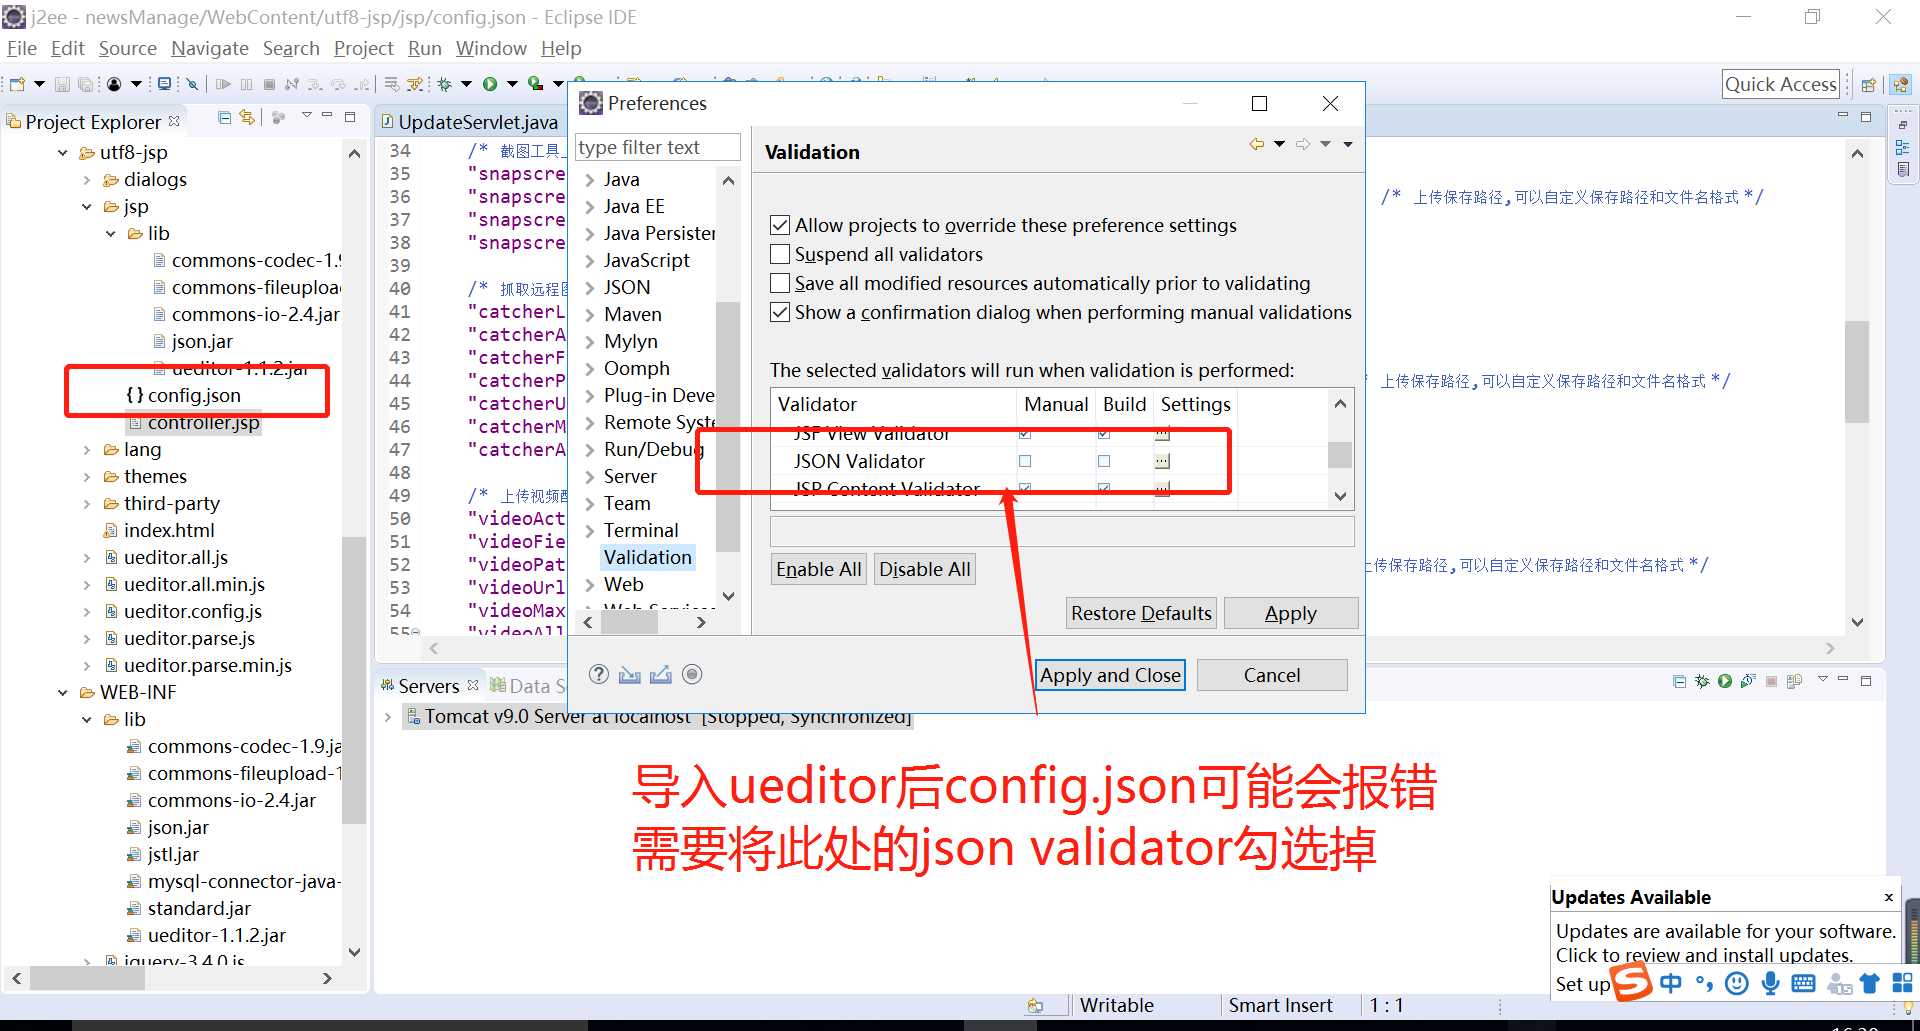
Task: Click the green Run toolbar button
Action: (x=490, y=84)
